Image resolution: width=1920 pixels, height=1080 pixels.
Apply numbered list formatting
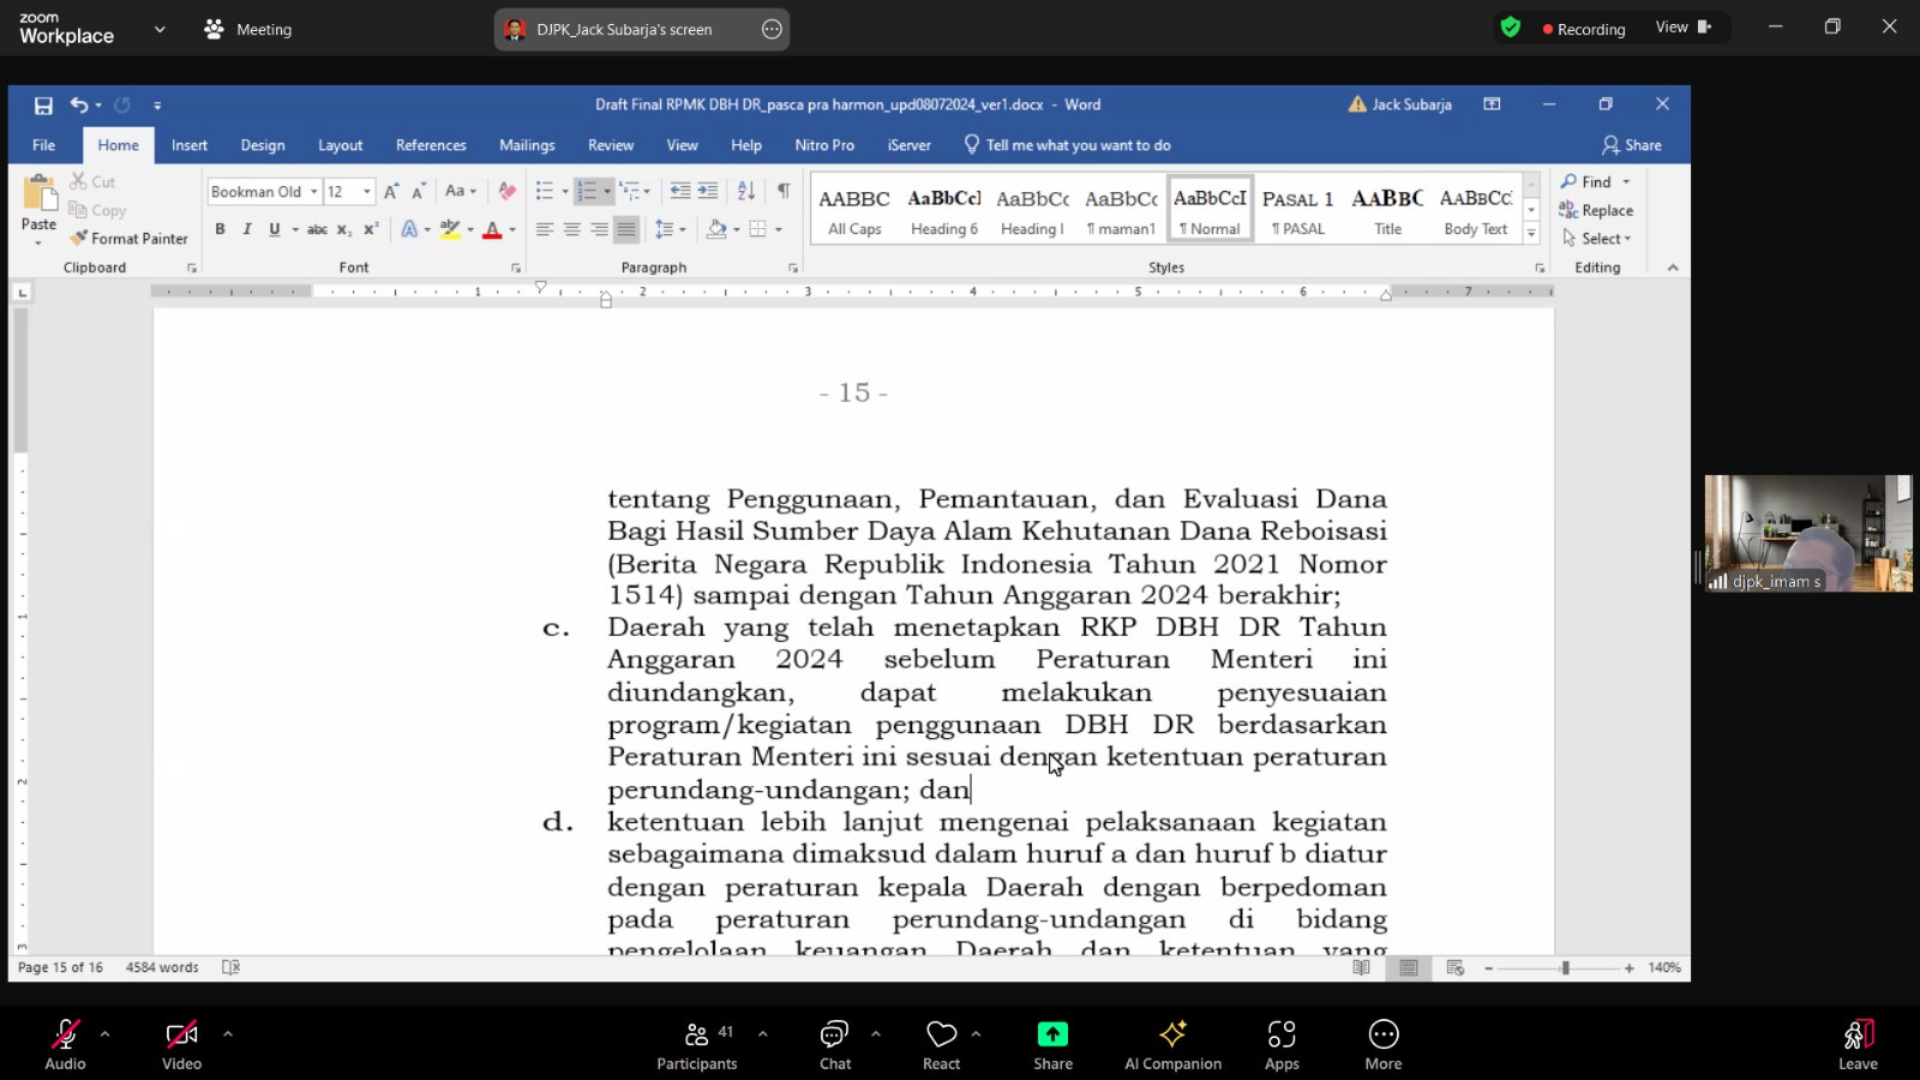587,191
